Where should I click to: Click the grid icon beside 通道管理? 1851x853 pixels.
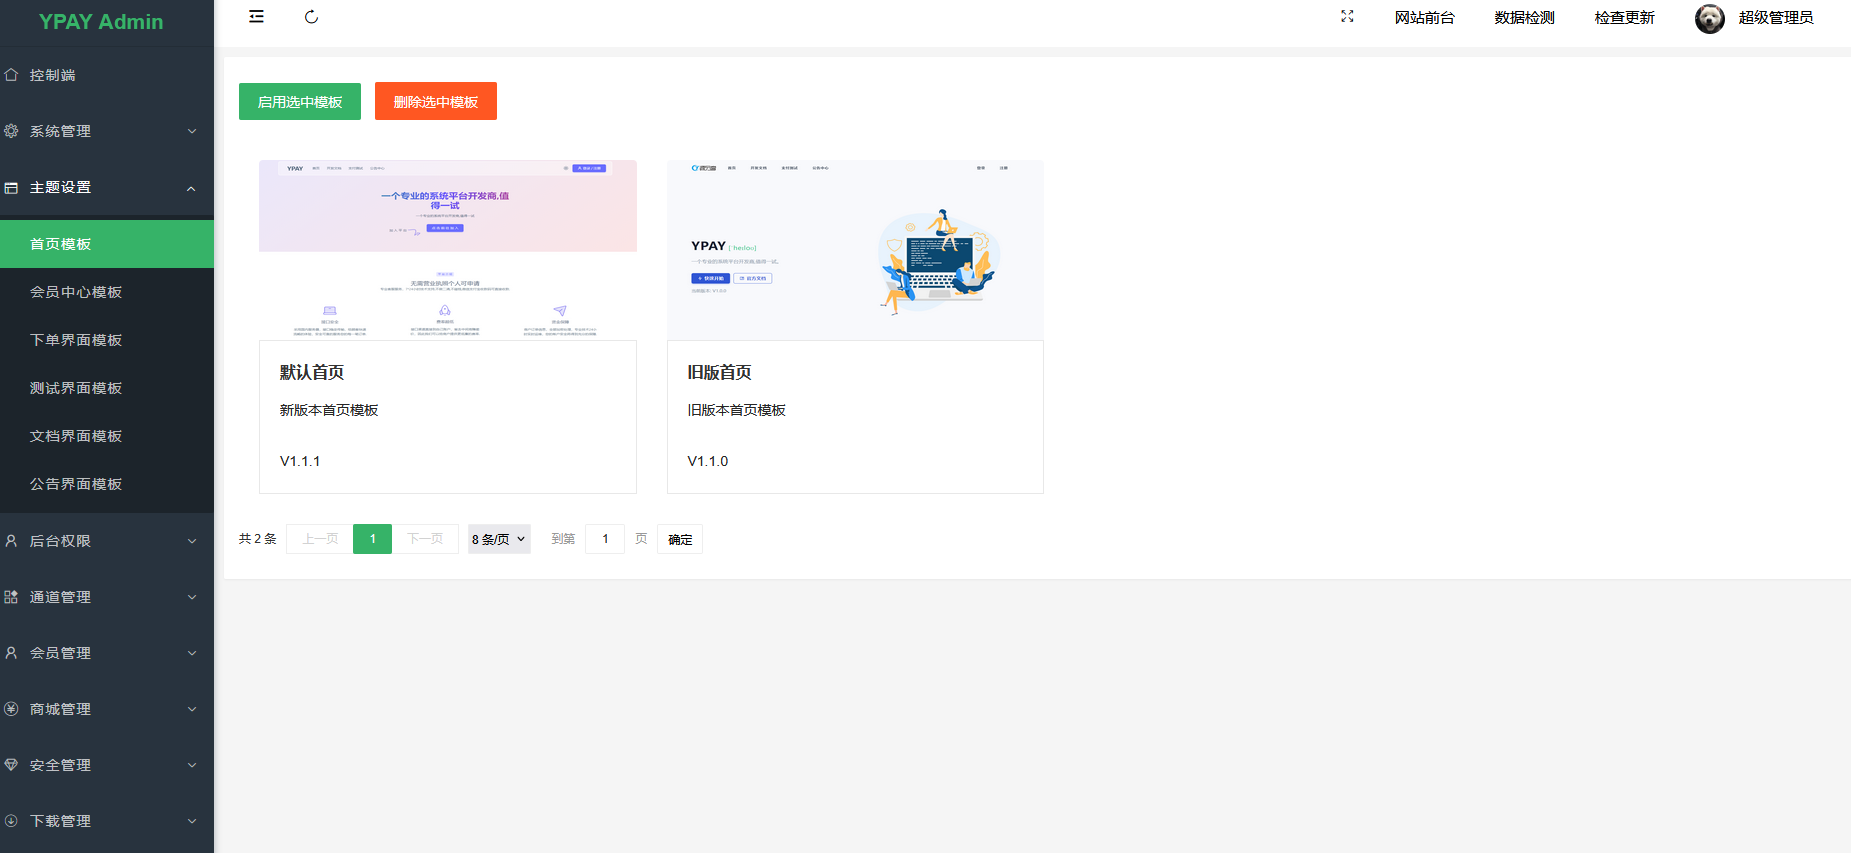pyautogui.click(x=11, y=597)
